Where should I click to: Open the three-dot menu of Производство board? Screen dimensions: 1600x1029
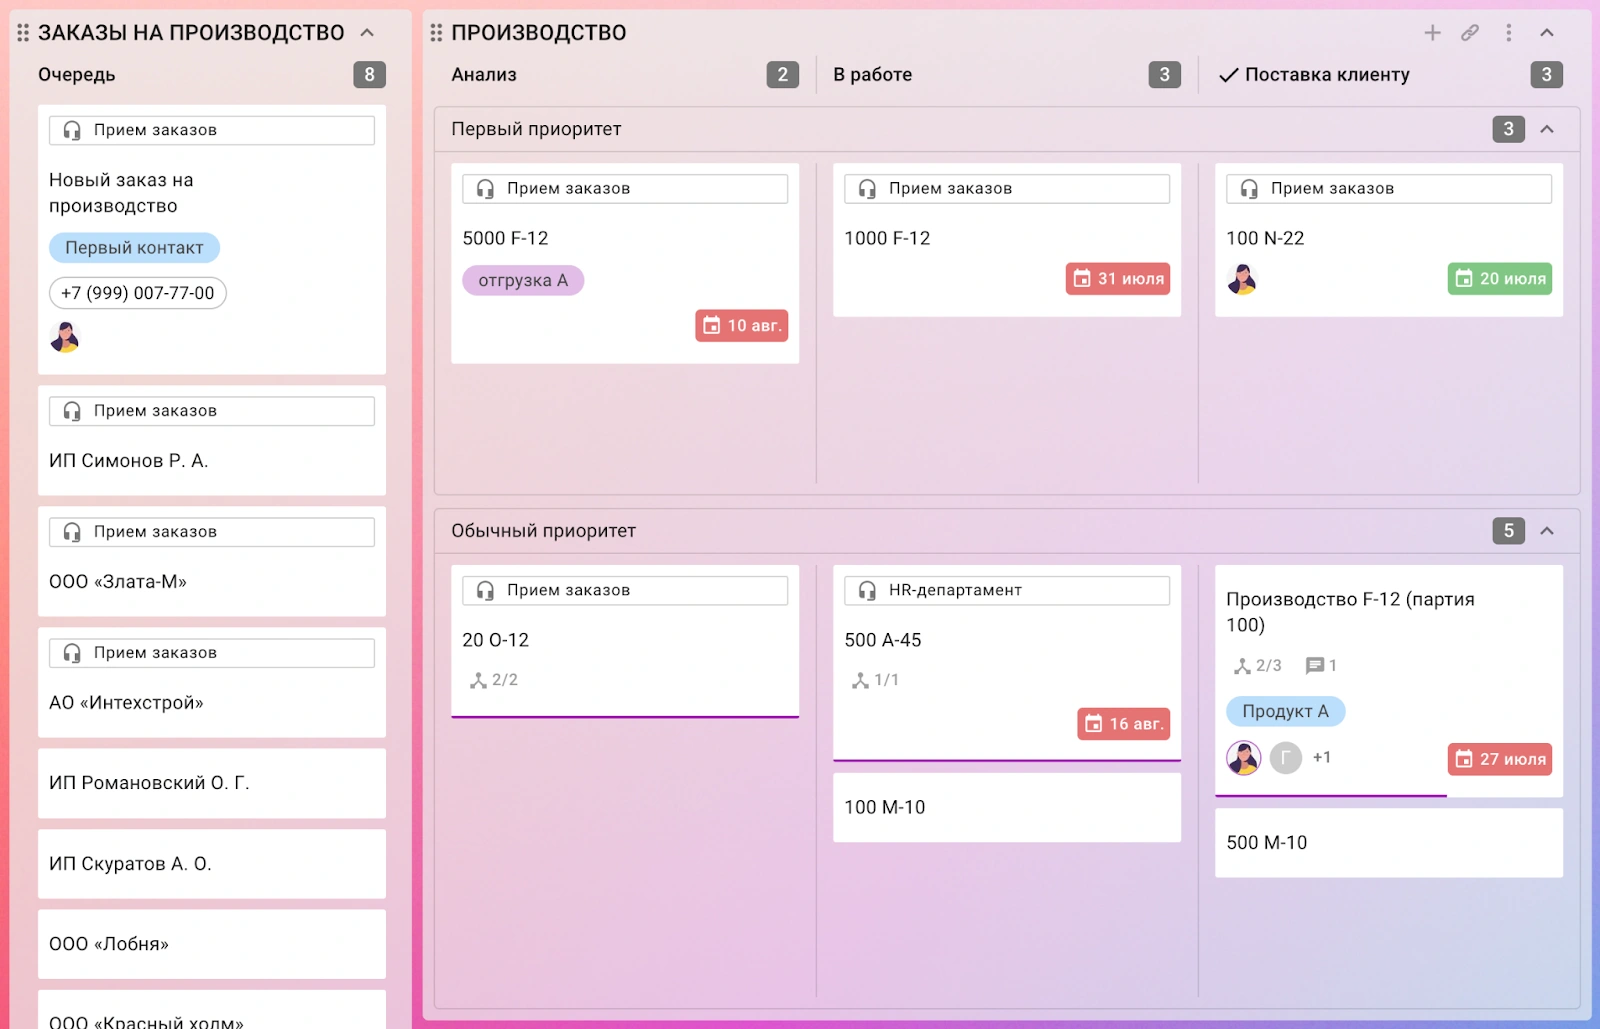pyautogui.click(x=1509, y=33)
